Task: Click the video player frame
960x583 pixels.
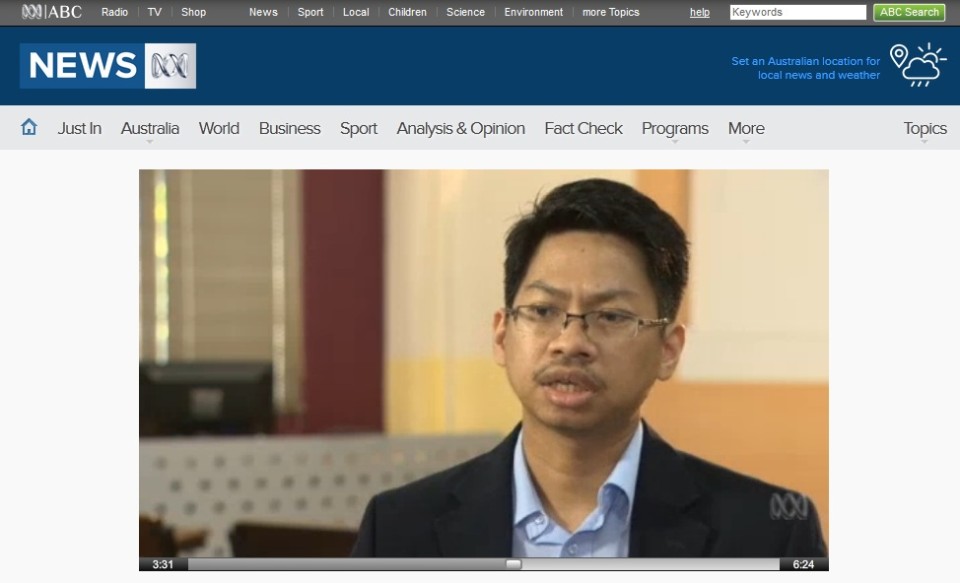Action: 483,360
